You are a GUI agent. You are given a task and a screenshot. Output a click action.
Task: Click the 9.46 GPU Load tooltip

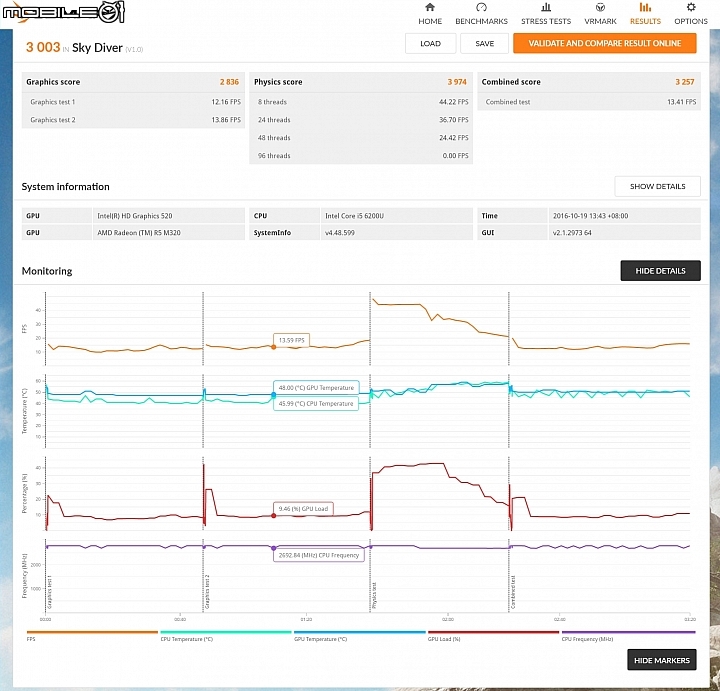pyautogui.click(x=303, y=509)
